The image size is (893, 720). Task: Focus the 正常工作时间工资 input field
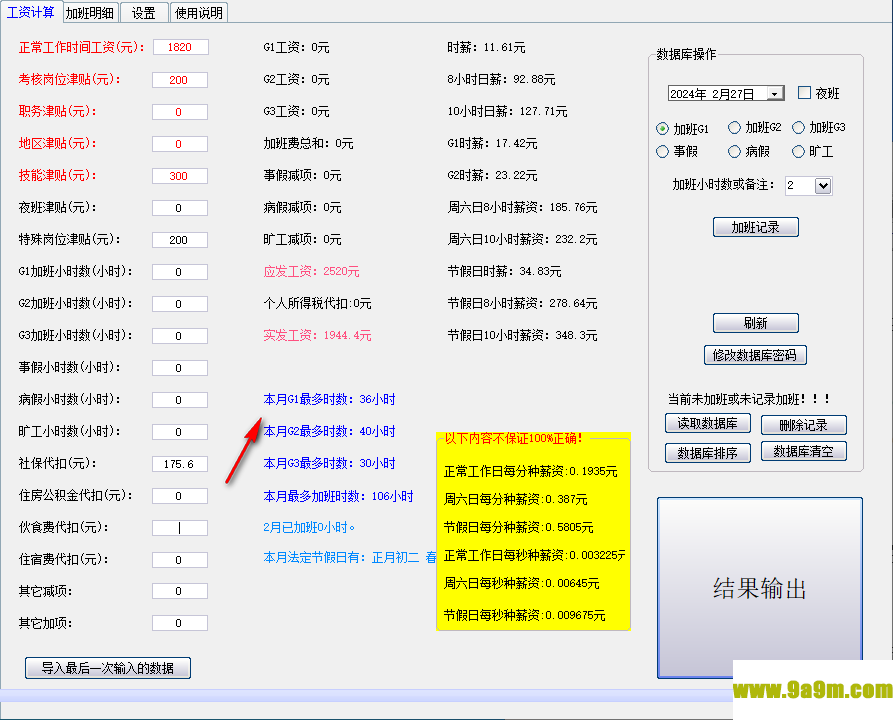181,47
